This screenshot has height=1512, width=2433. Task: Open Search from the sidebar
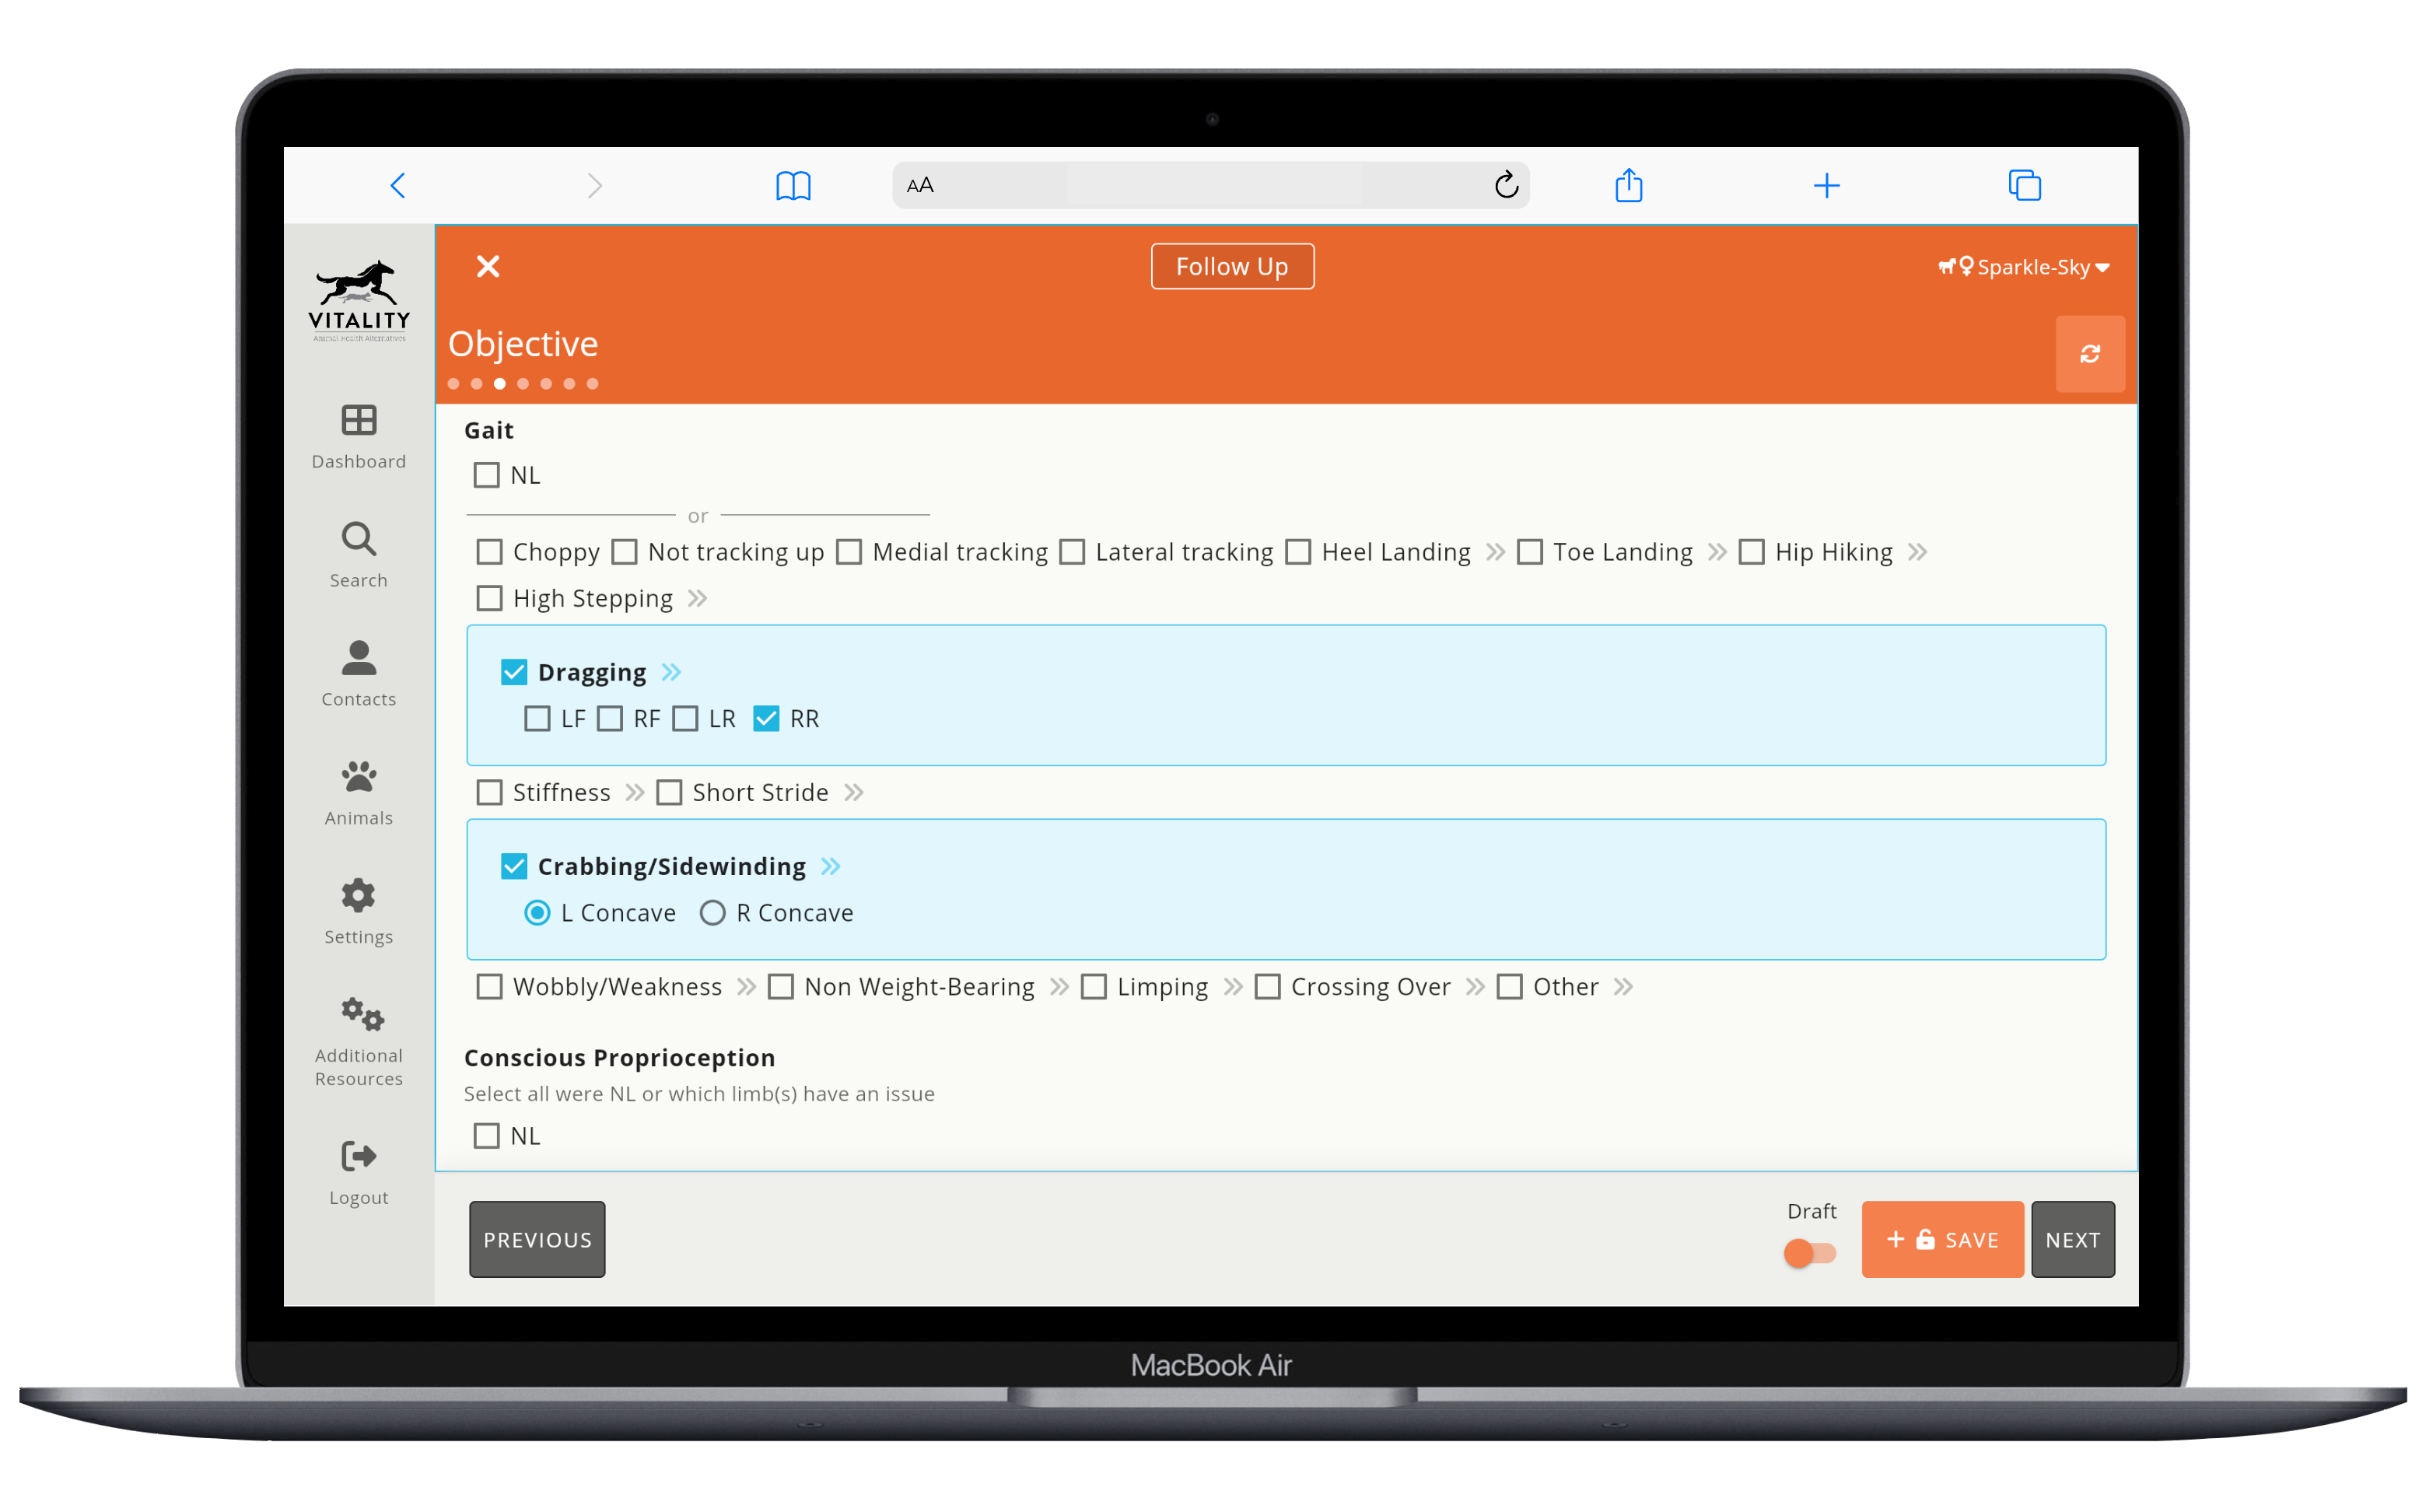coord(358,540)
